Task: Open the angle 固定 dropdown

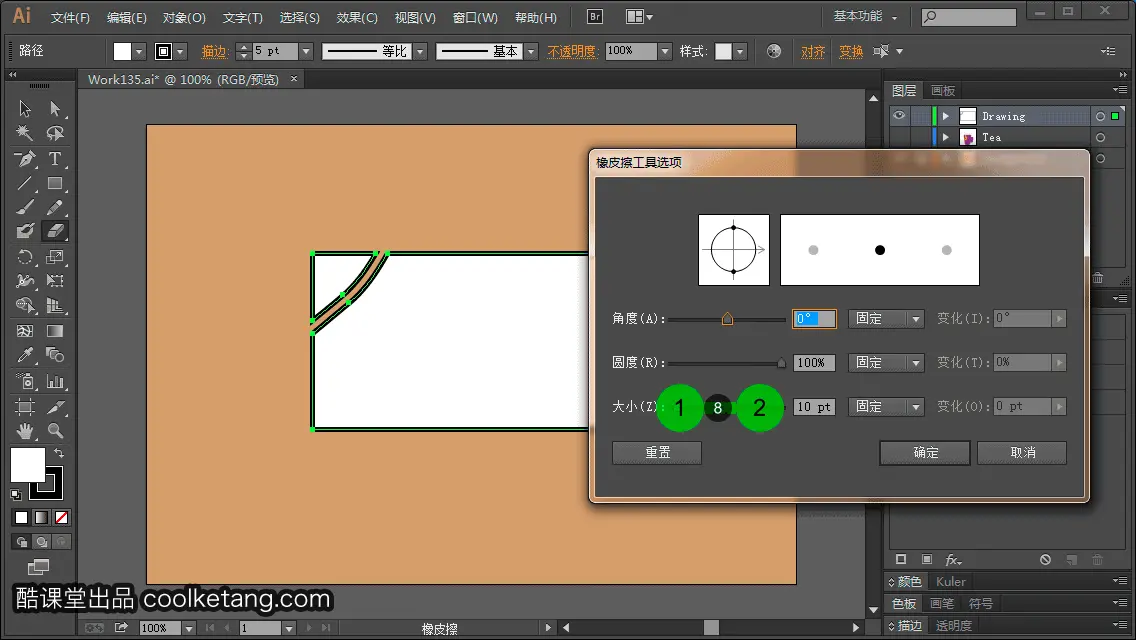Action: pos(886,319)
